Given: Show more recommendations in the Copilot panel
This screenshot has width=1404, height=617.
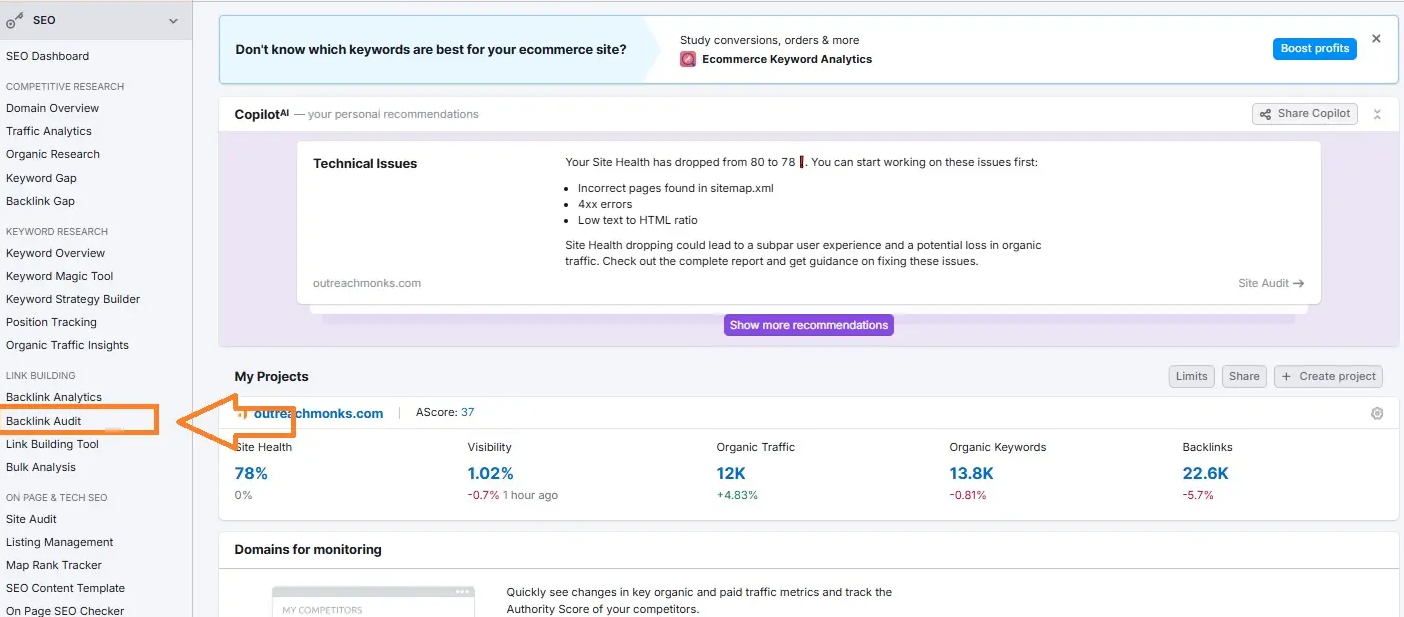Looking at the screenshot, I should pos(808,324).
